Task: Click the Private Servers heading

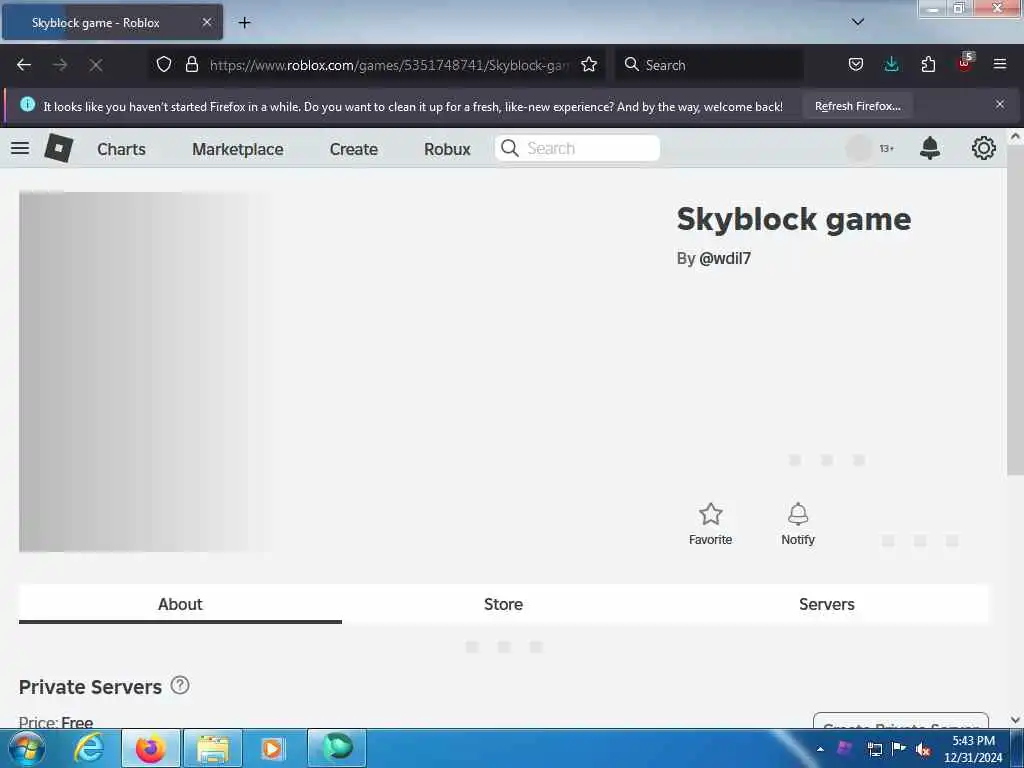Action: (x=90, y=687)
